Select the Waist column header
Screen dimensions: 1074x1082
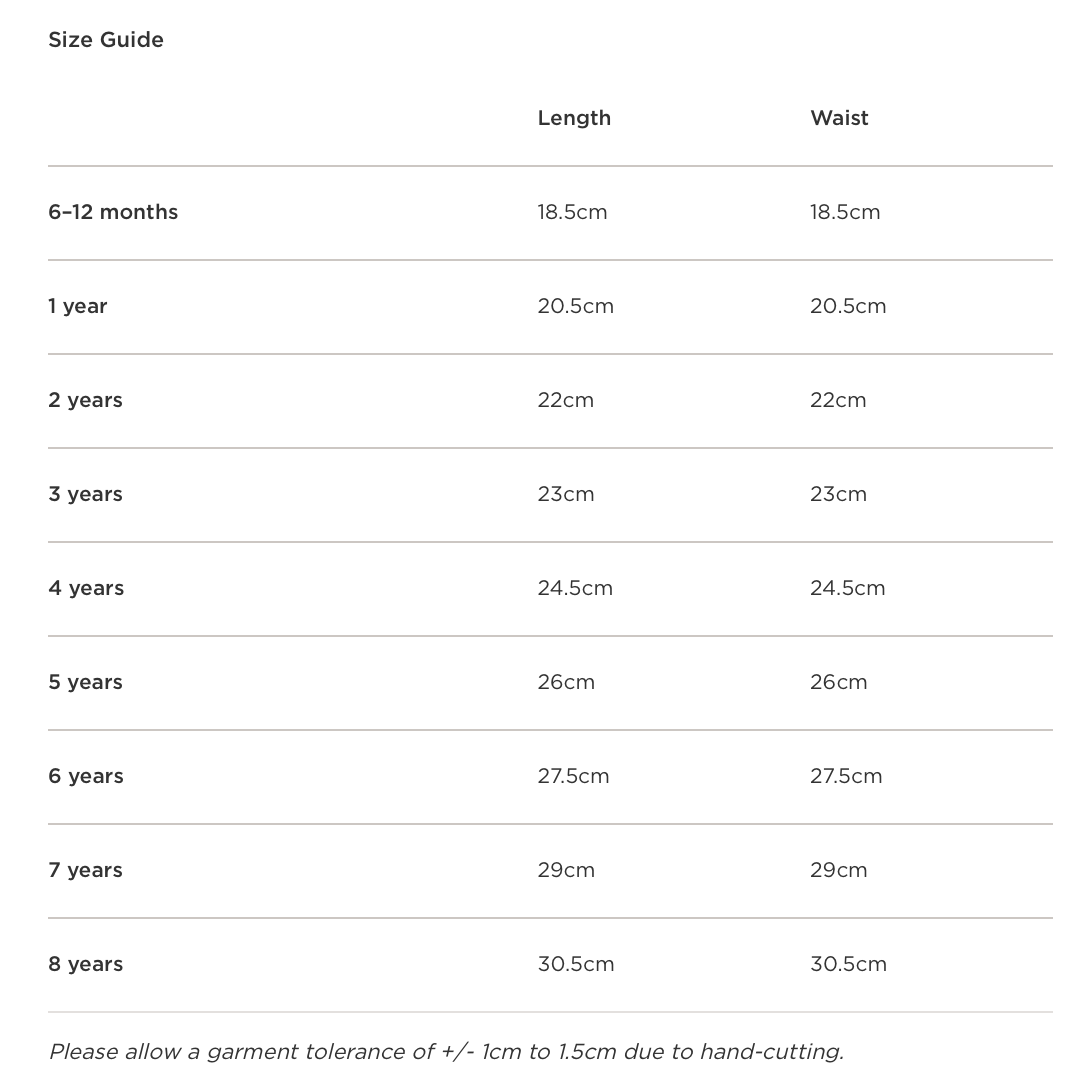click(839, 118)
